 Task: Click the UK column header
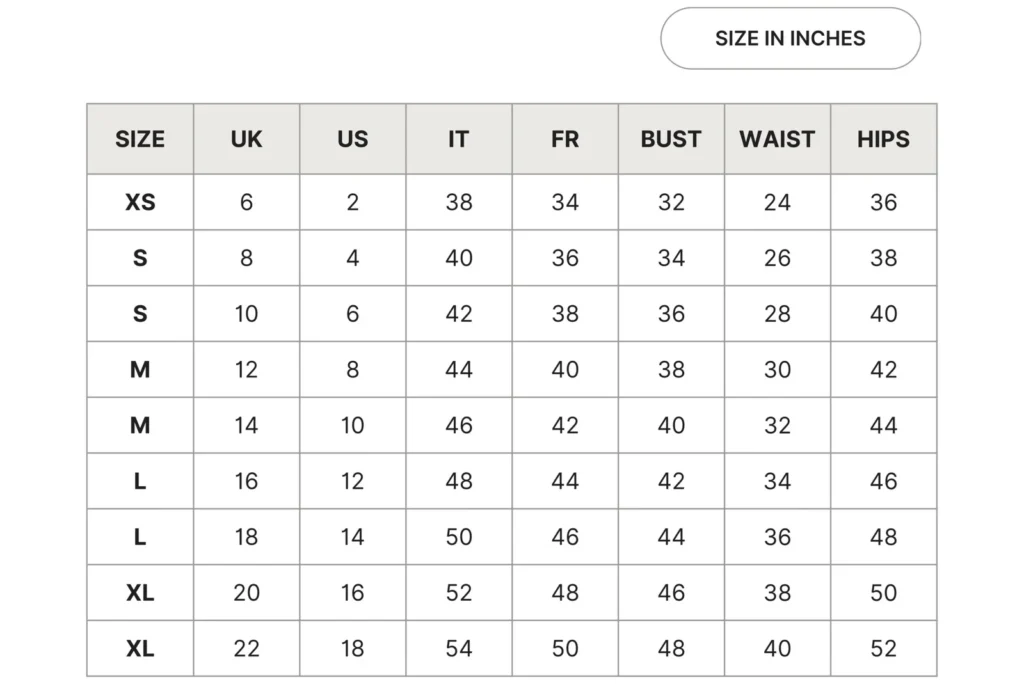coord(246,139)
